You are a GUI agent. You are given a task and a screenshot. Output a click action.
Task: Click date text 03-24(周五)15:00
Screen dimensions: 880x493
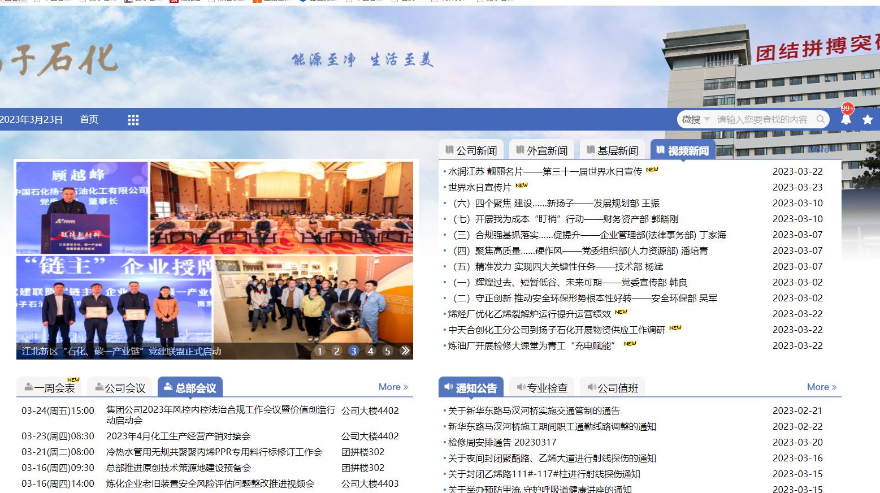[58, 410]
